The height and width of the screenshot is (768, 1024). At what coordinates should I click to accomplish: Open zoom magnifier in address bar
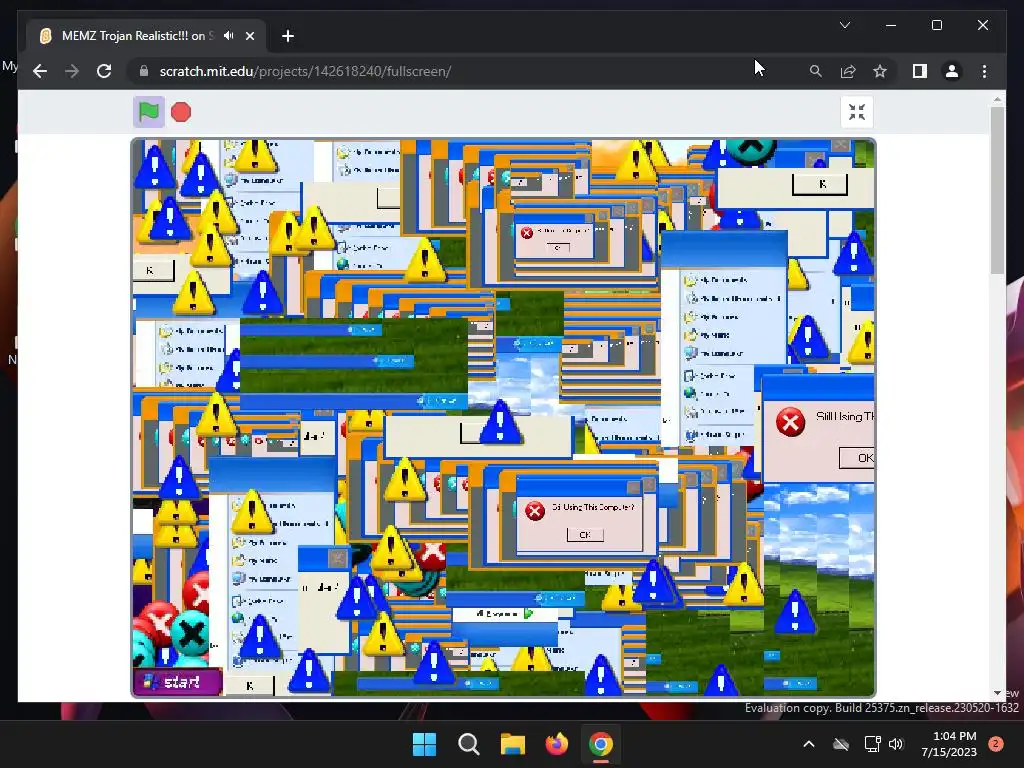point(816,71)
